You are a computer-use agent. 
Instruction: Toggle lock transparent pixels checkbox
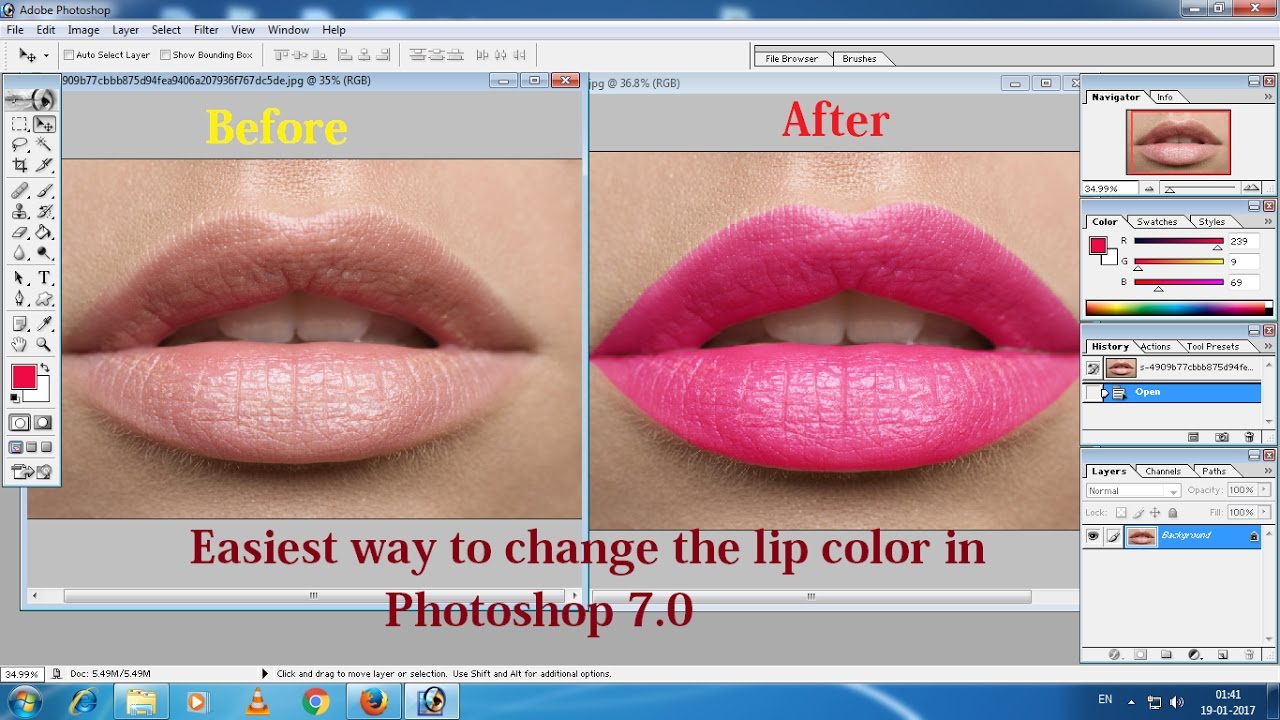[x=1121, y=512]
